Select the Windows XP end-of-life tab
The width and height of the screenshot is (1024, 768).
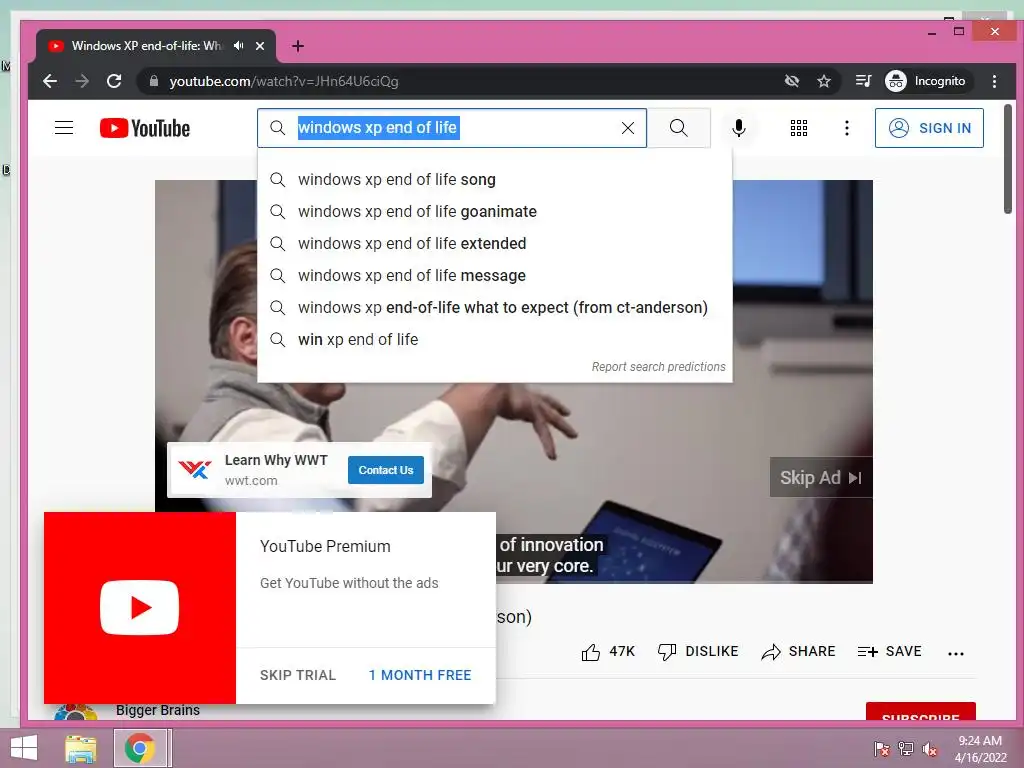click(x=146, y=46)
